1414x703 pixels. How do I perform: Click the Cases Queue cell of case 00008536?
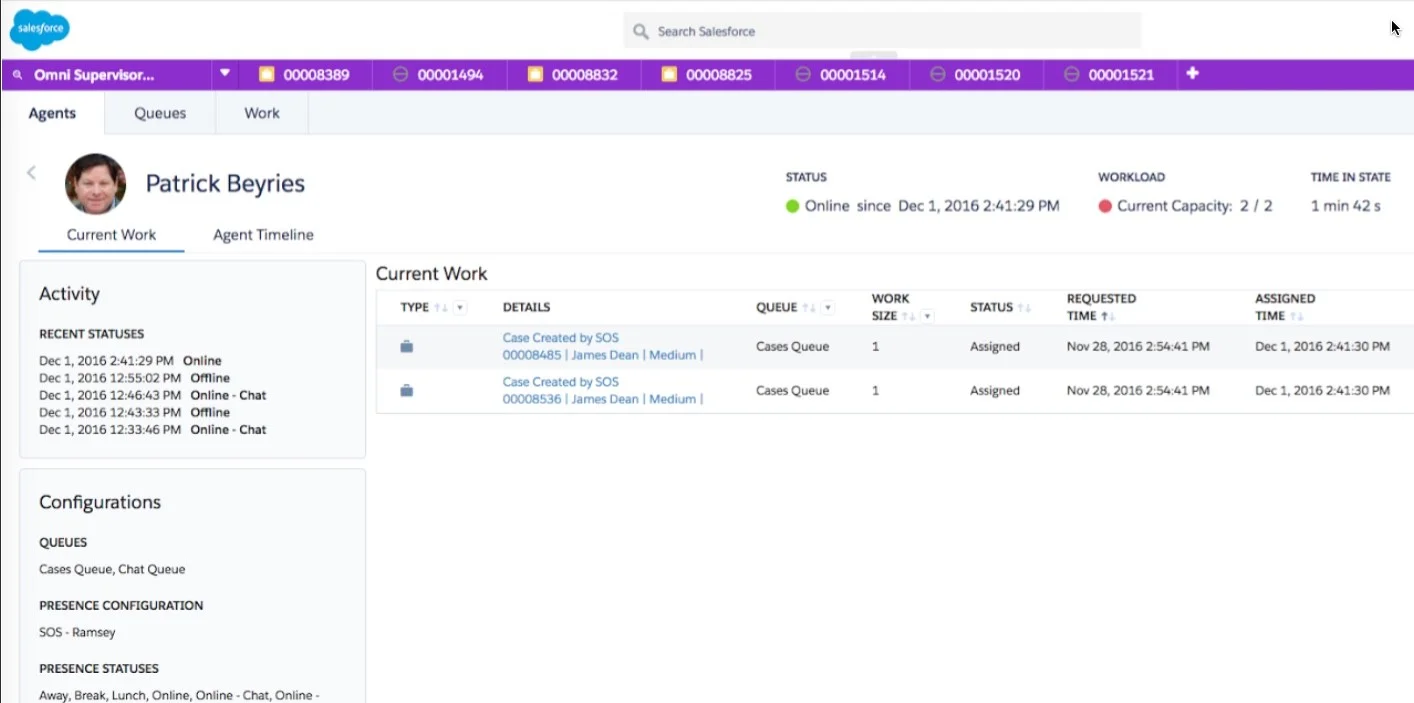coord(792,391)
